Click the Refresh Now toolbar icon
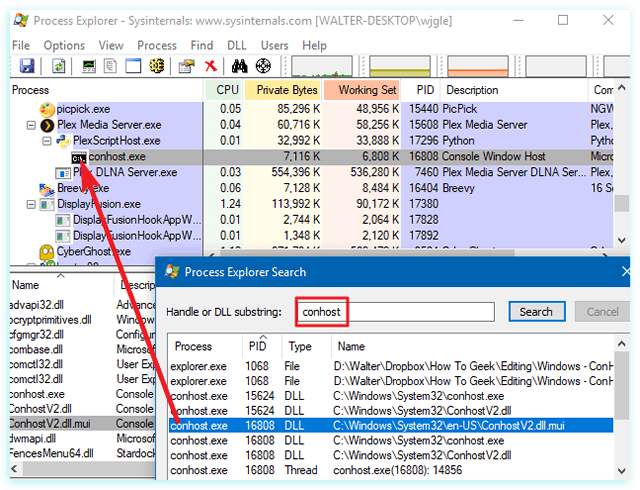 pyautogui.click(x=58, y=66)
